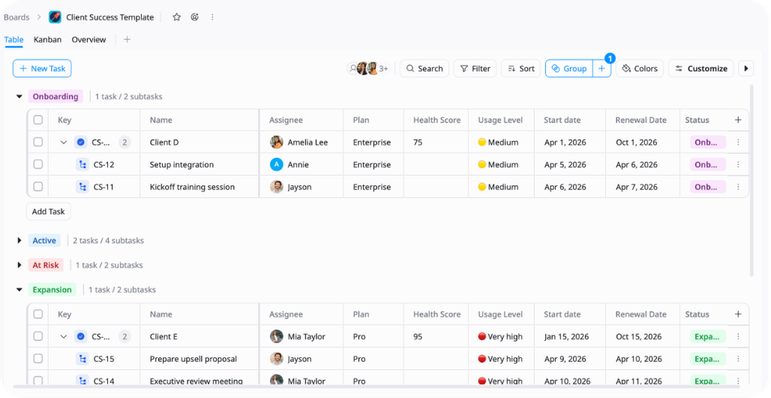
Task: Click task type icon for Client E
Action: [x=81, y=337]
